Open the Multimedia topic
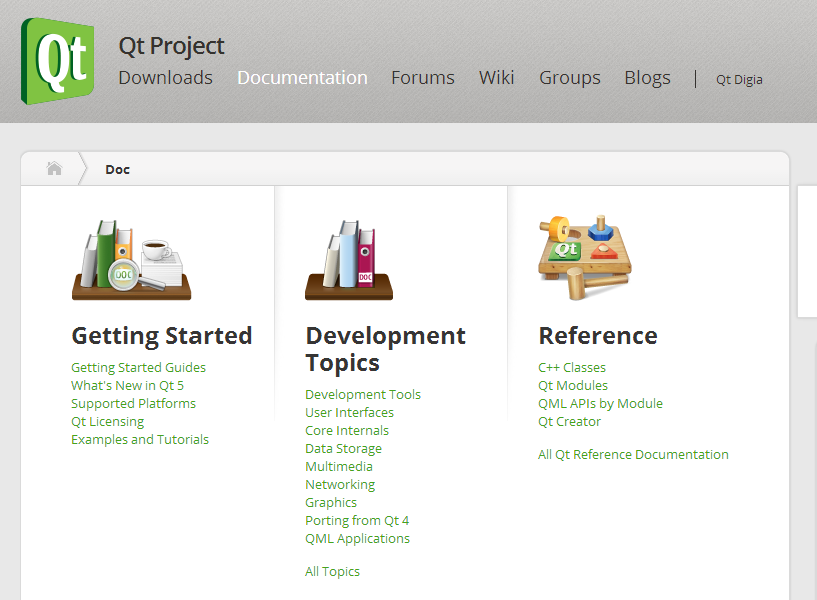 [x=339, y=467]
